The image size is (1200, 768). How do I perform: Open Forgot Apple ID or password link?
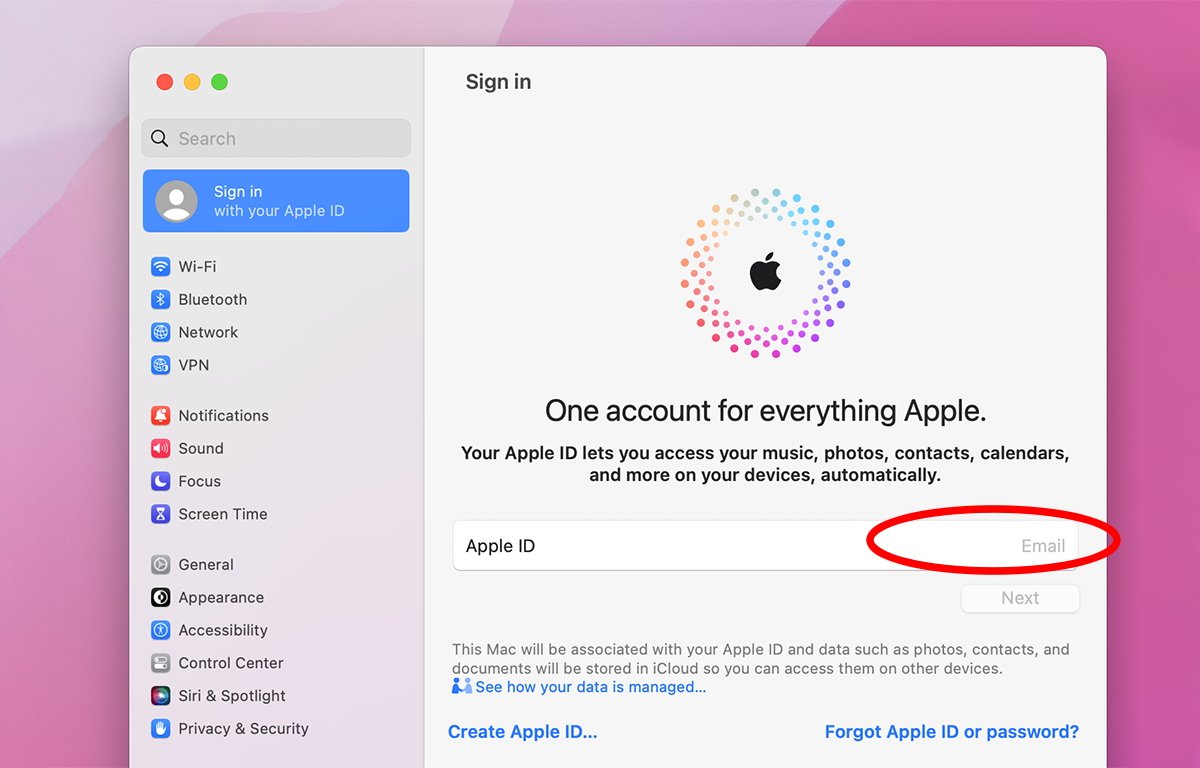coord(951,732)
